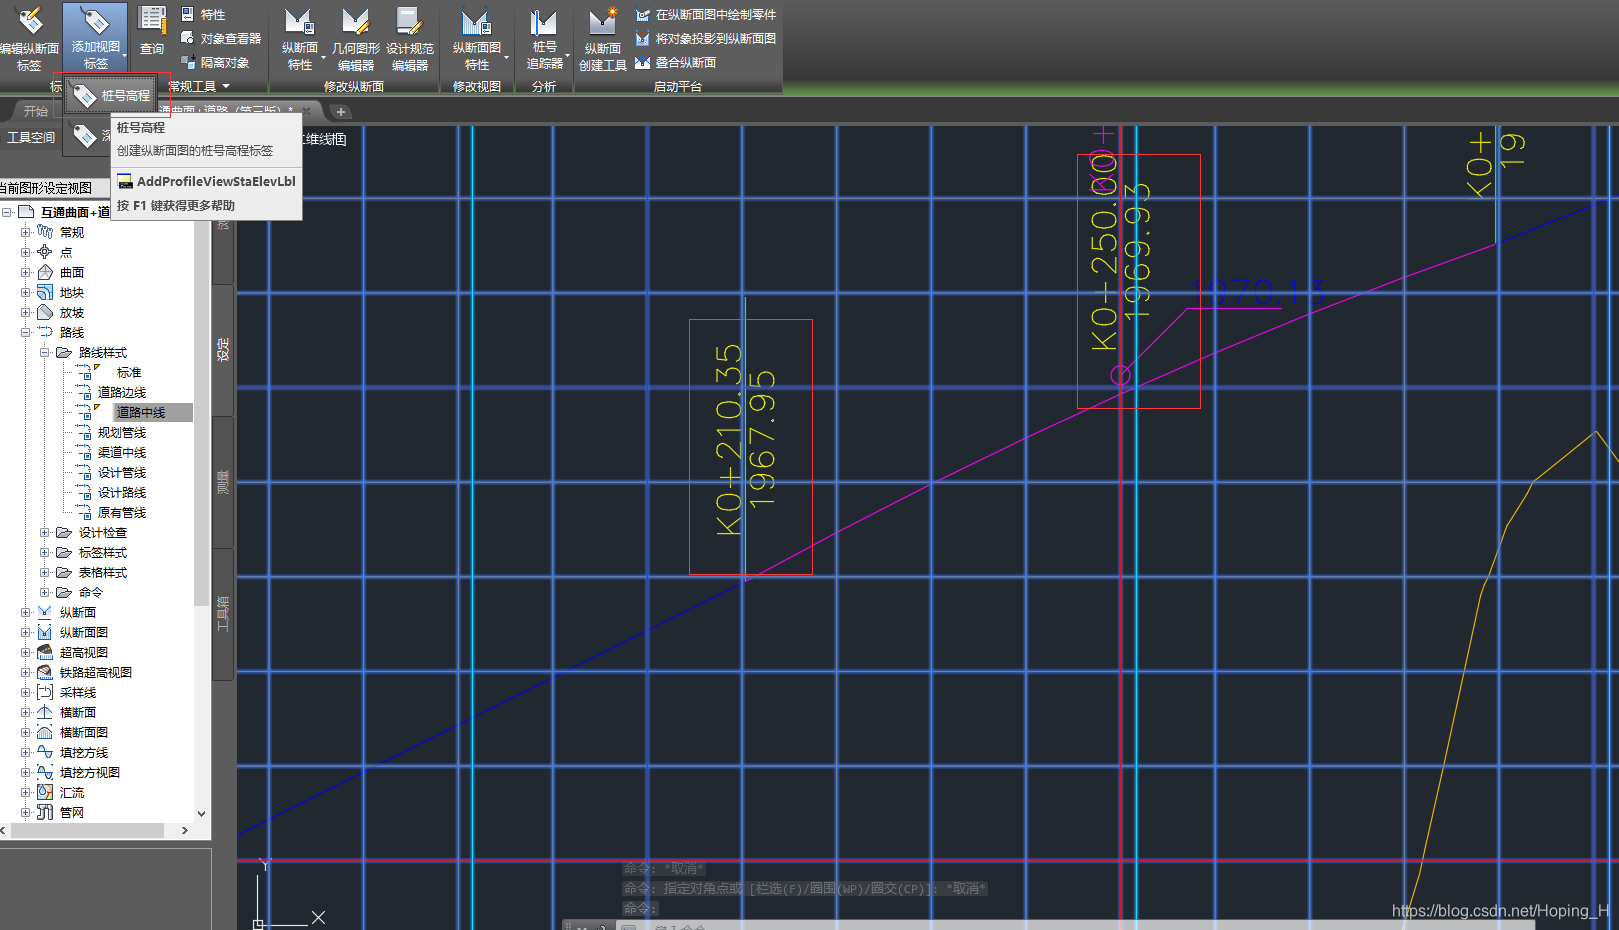This screenshot has height=930, width=1619.
Task: Click AddProfileViewStaElevLbl command in tooltip
Action: [x=207, y=181]
